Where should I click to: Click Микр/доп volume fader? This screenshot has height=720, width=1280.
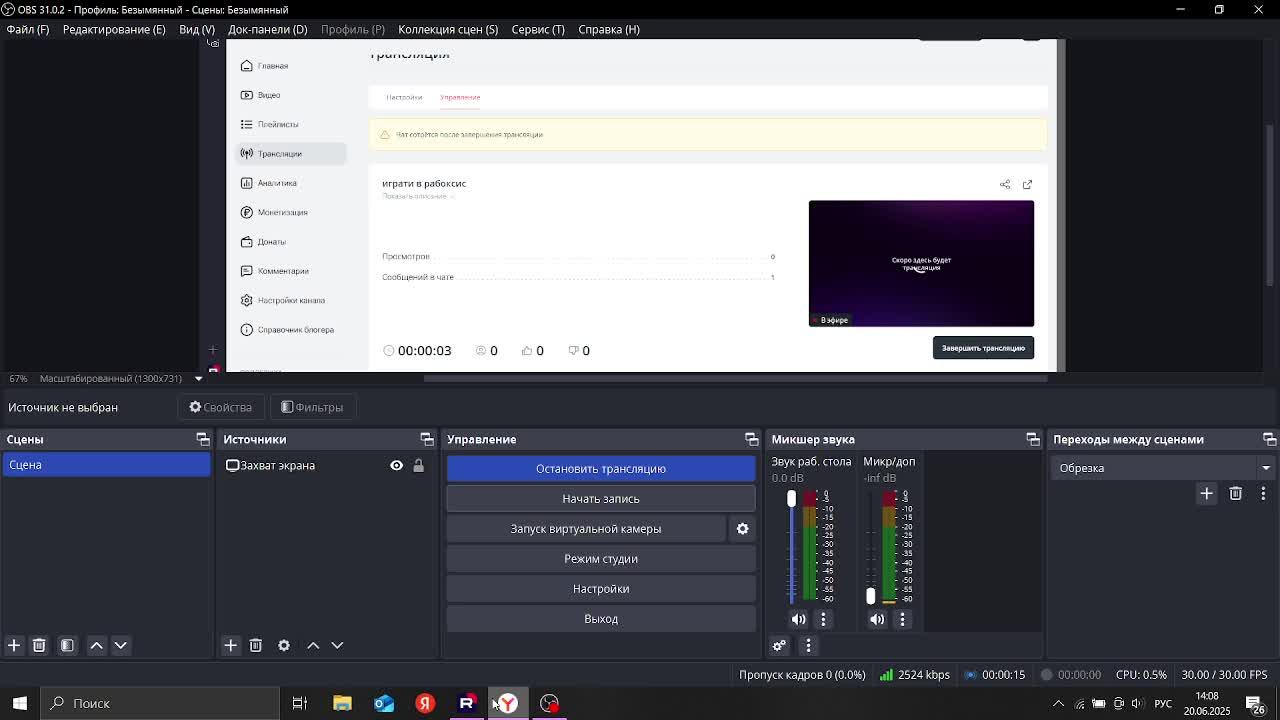coord(870,595)
